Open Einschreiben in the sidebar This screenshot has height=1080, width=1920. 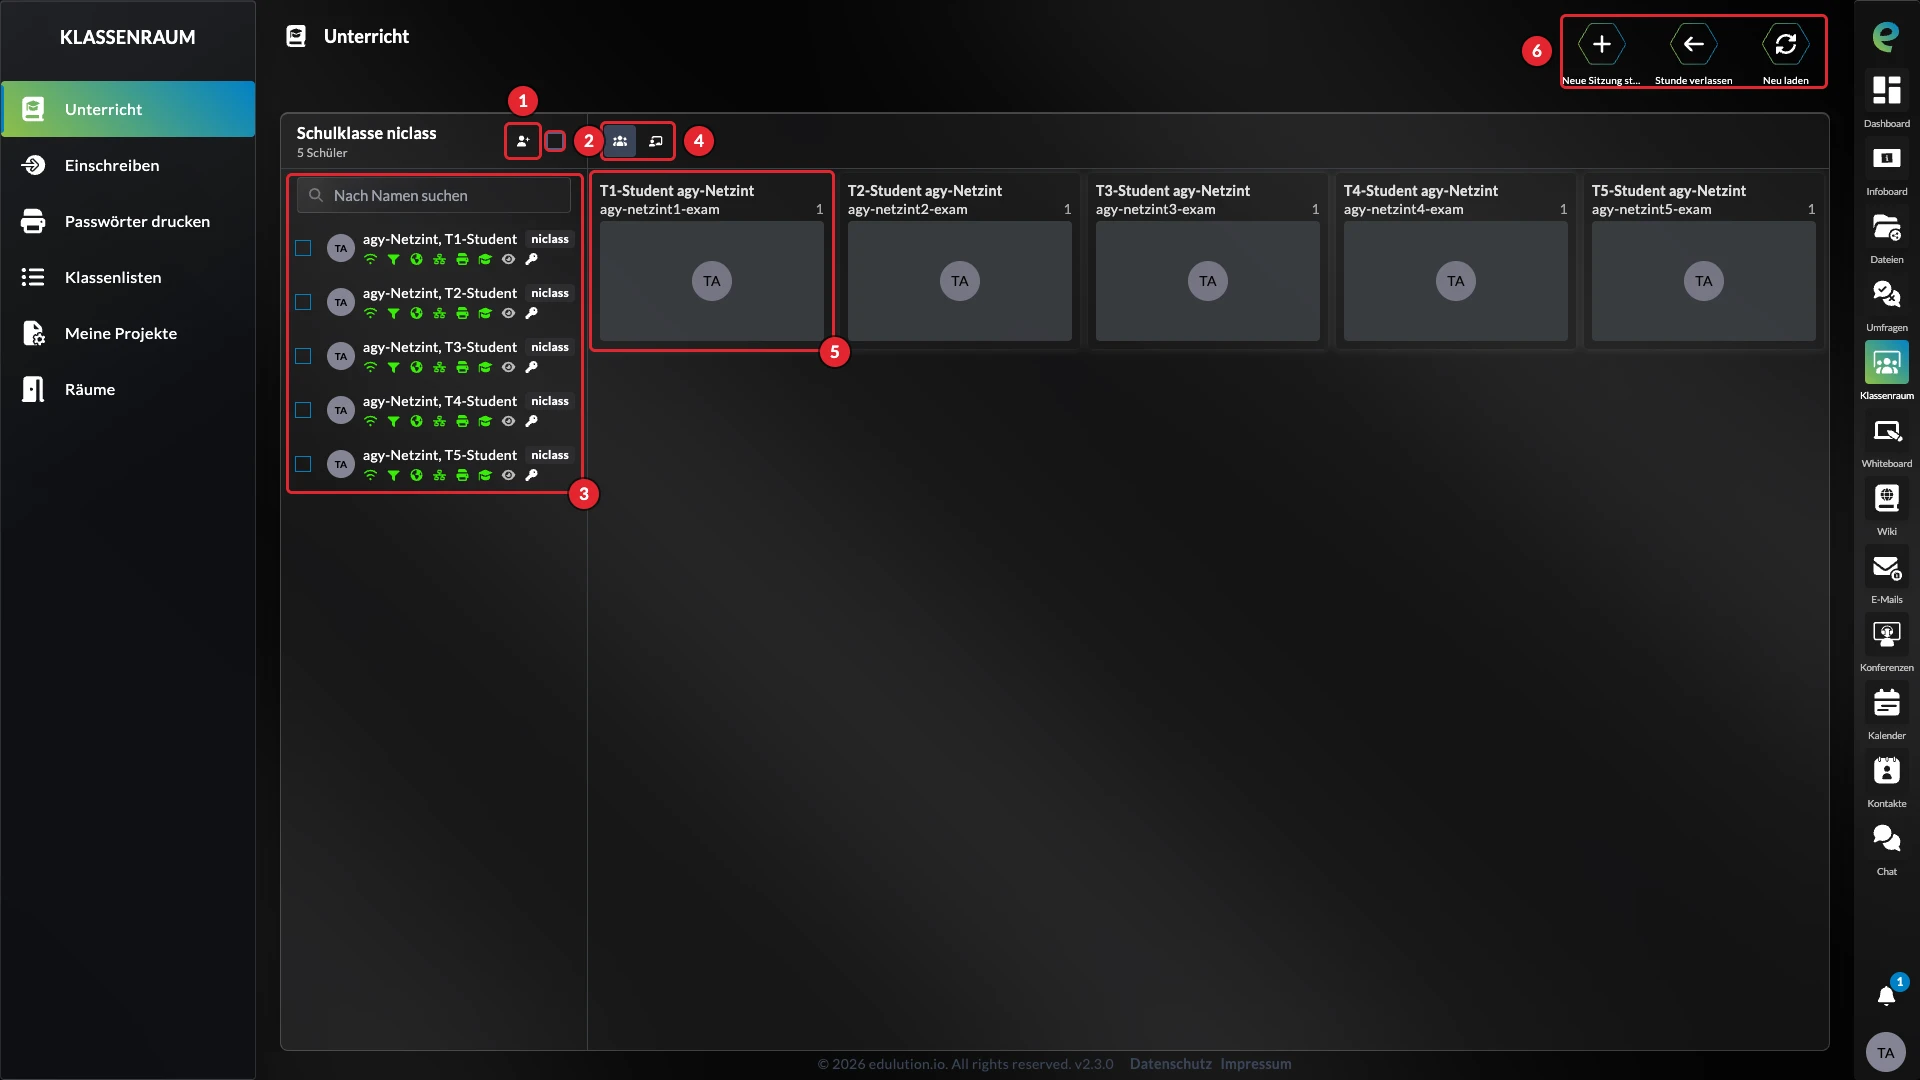pos(128,165)
